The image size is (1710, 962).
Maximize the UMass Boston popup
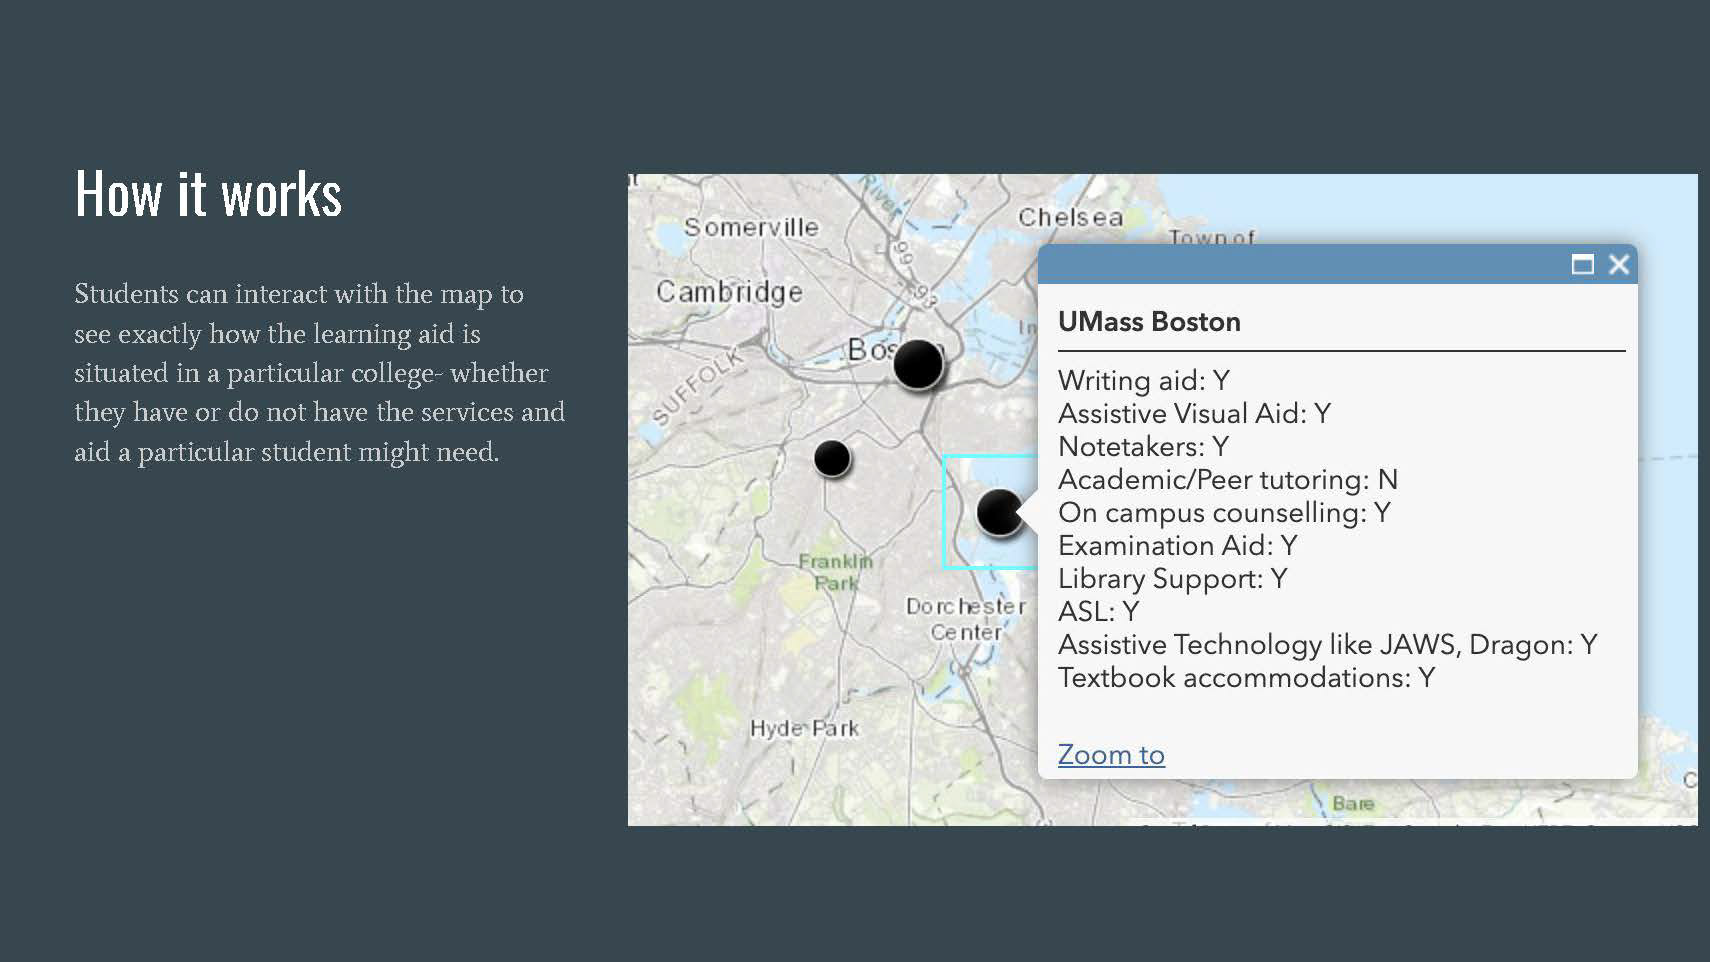(x=1582, y=264)
